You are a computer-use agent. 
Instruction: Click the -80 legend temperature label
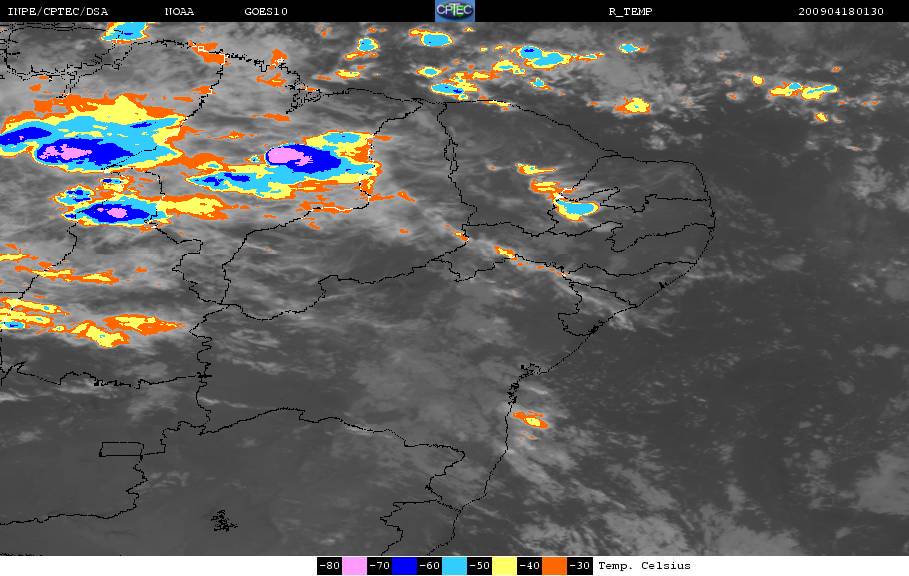click(x=329, y=566)
